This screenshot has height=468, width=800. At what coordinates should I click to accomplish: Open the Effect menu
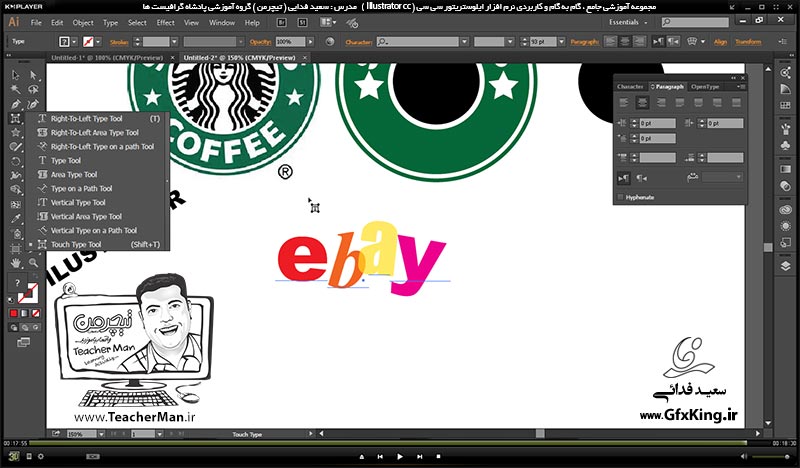[165, 22]
